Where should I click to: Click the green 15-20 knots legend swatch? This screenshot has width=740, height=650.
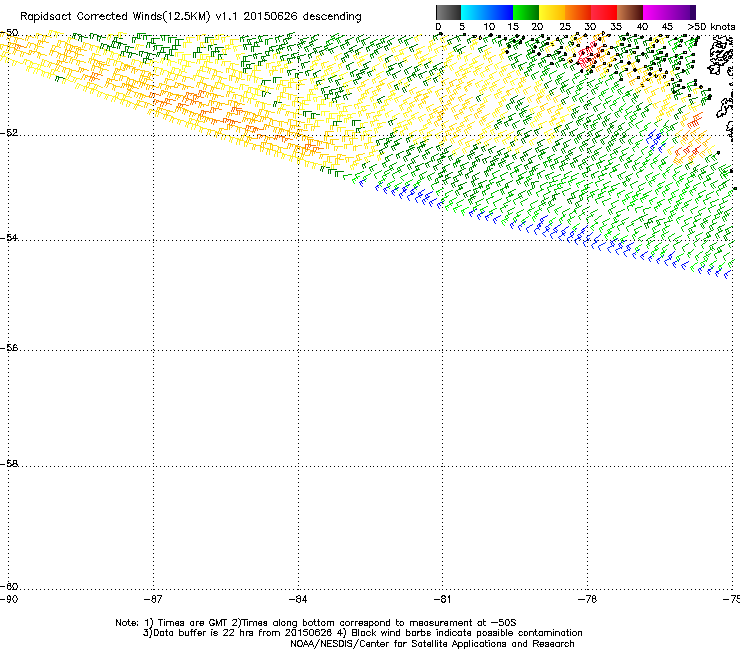click(526, 12)
